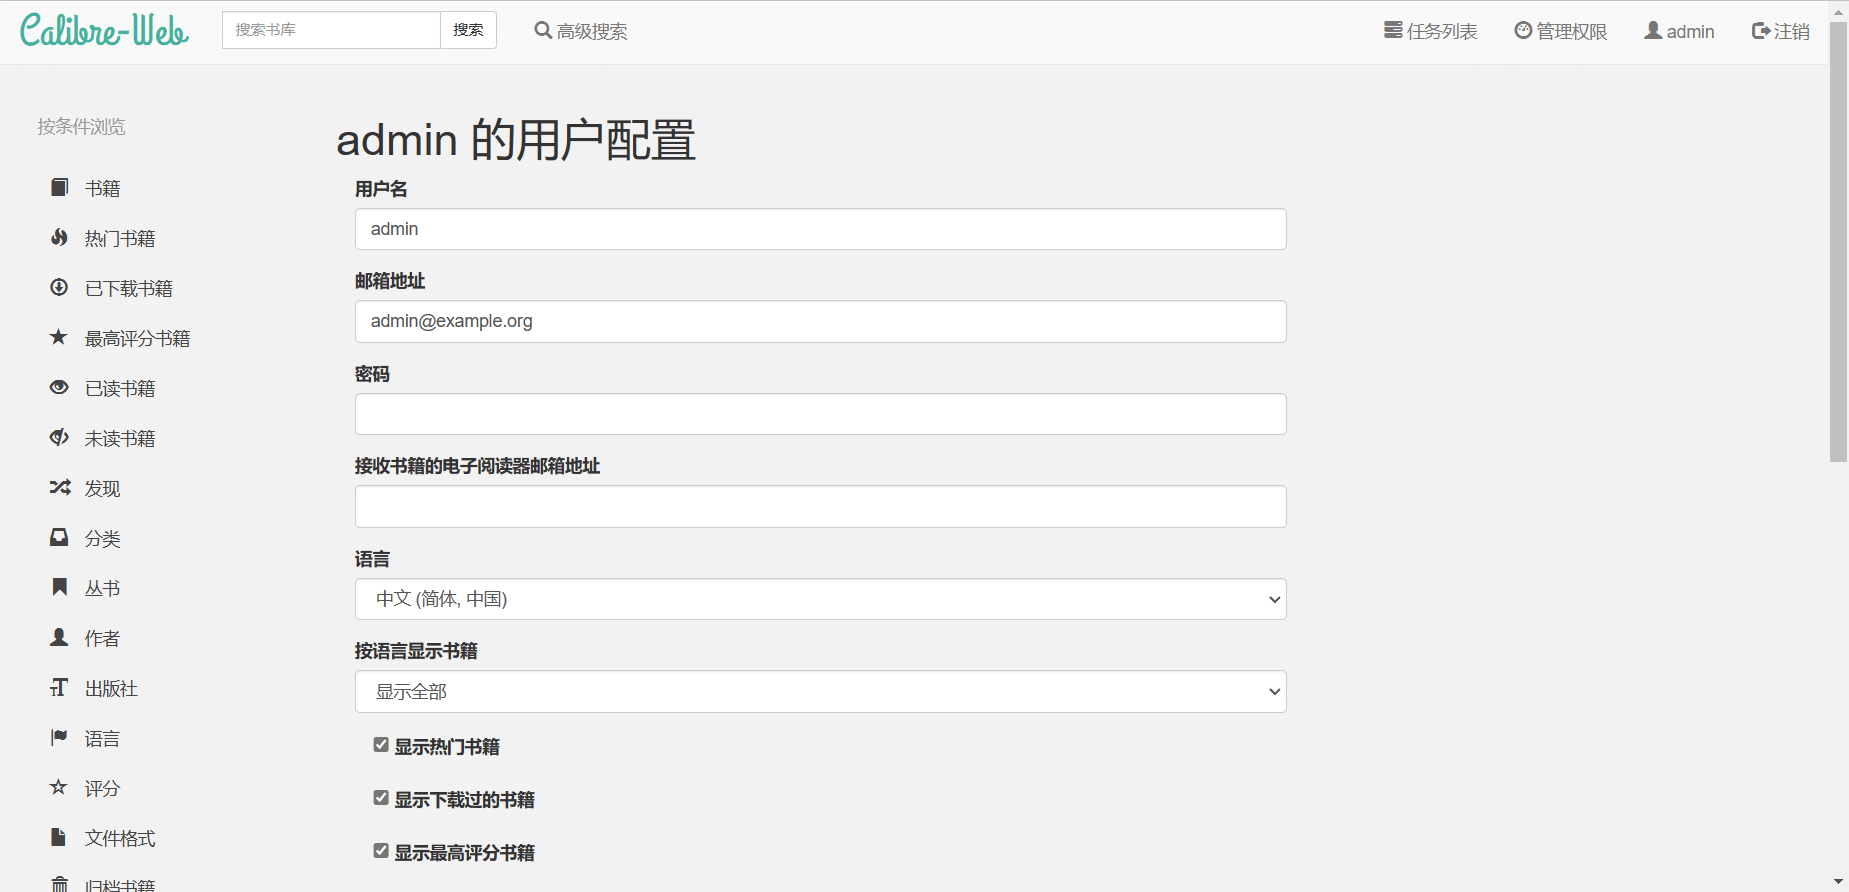Screen dimensions: 1849x892
Task: Toggle the 显示下载过的书籍 checkbox
Action: pyautogui.click(x=381, y=798)
